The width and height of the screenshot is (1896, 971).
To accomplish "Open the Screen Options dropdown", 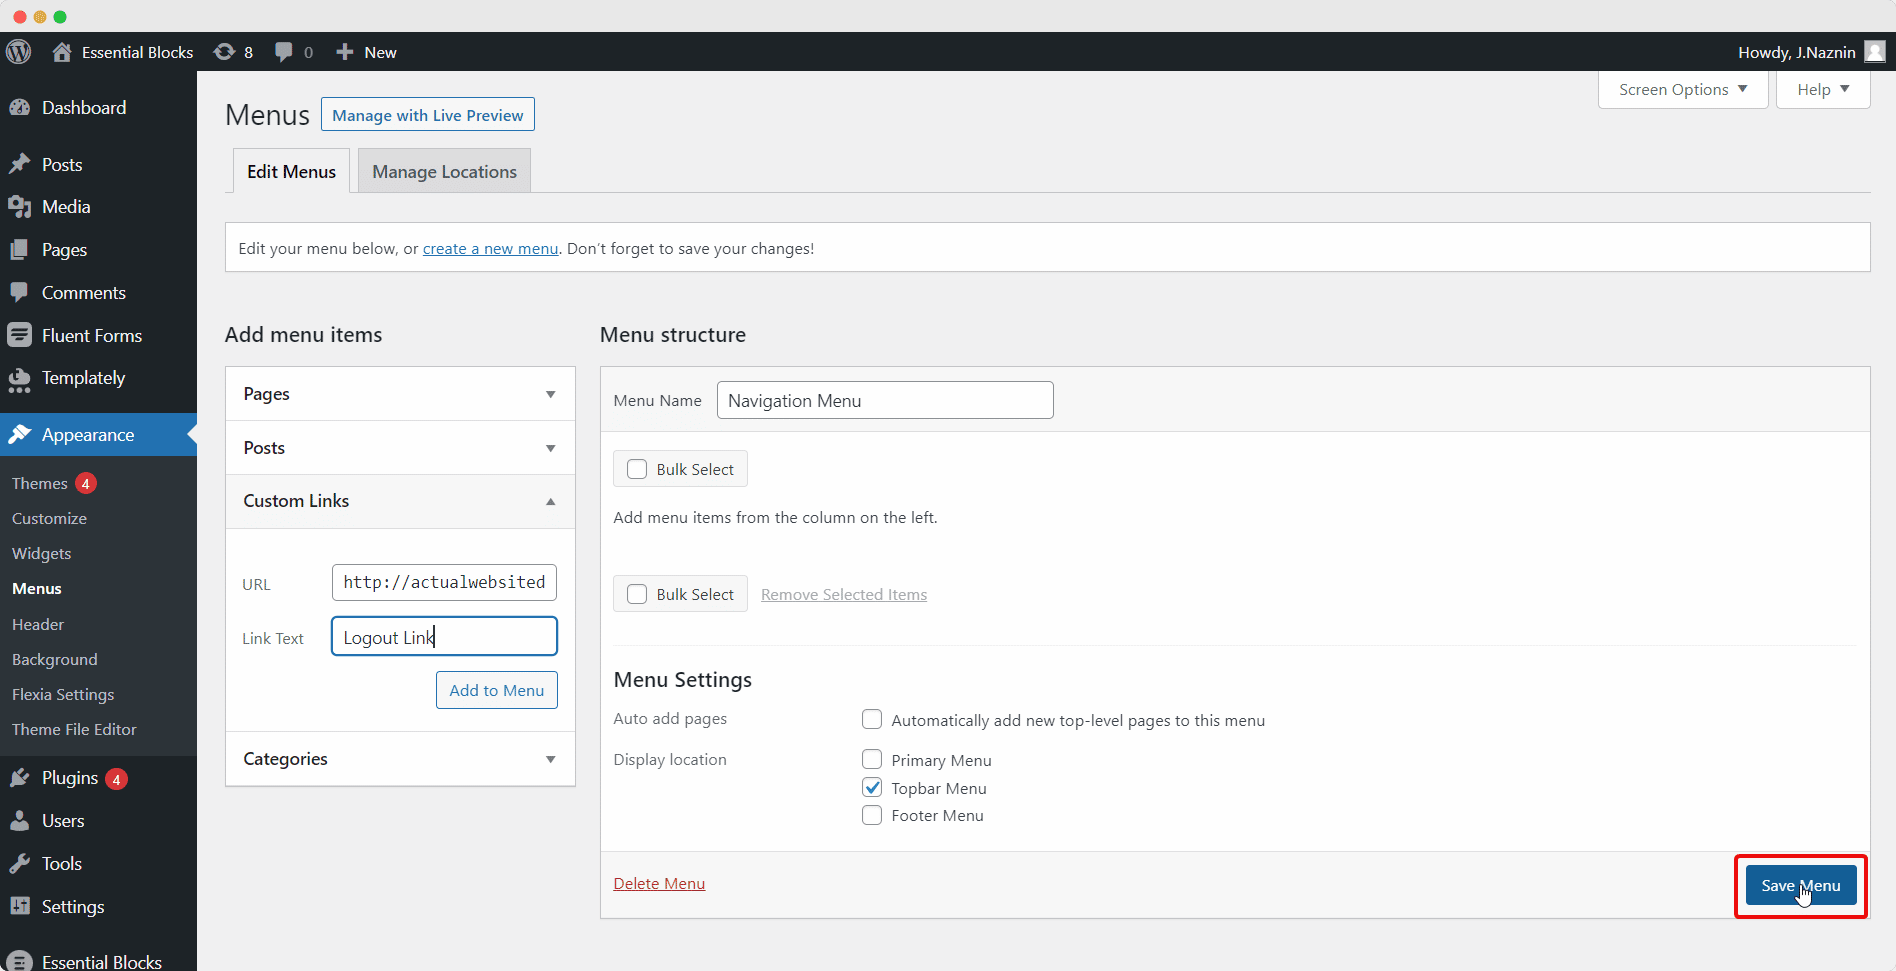I will (x=1681, y=89).
